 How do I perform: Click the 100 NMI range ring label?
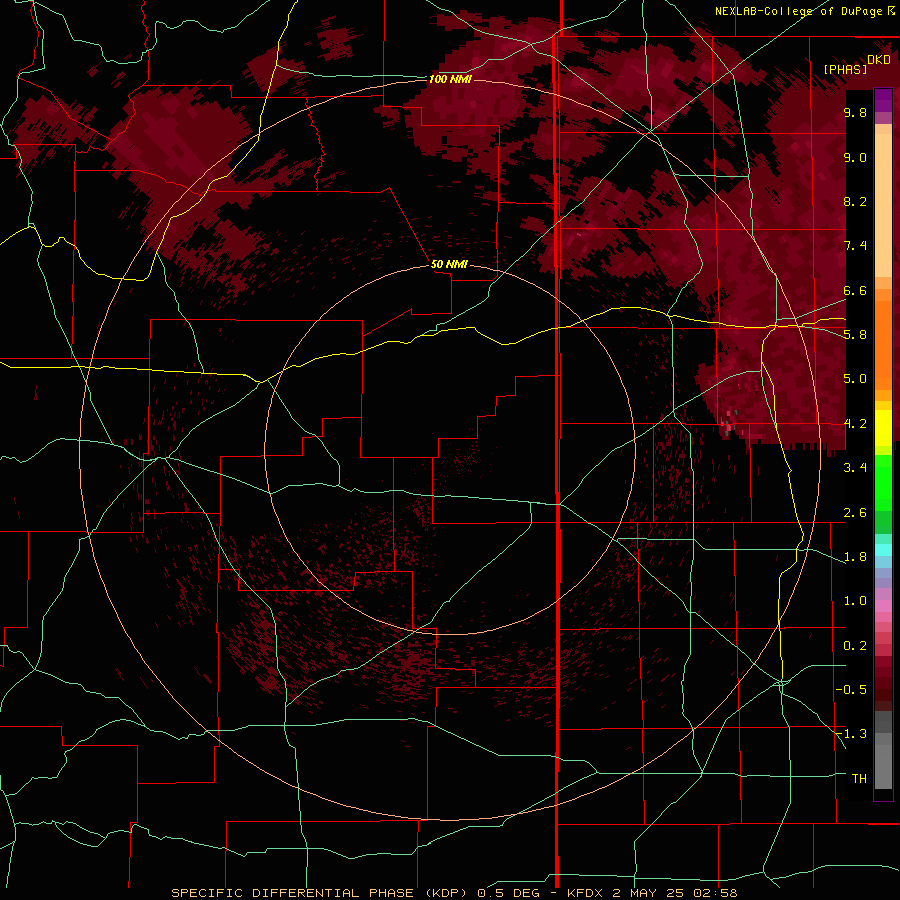pos(450,79)
